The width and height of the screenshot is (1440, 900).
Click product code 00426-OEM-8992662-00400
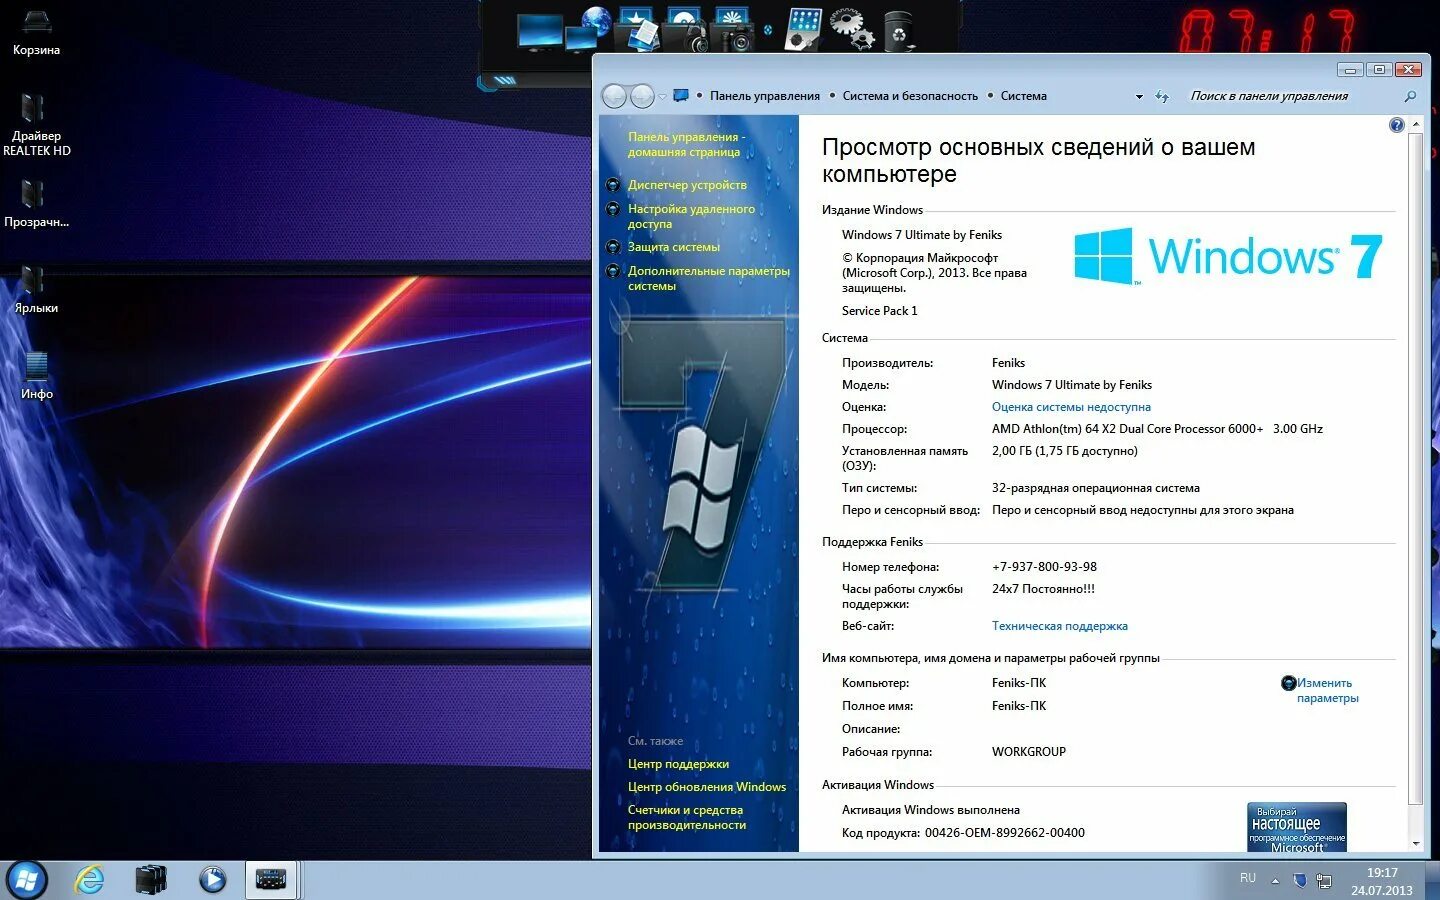pyautogui.click(x=1004, y=833)
